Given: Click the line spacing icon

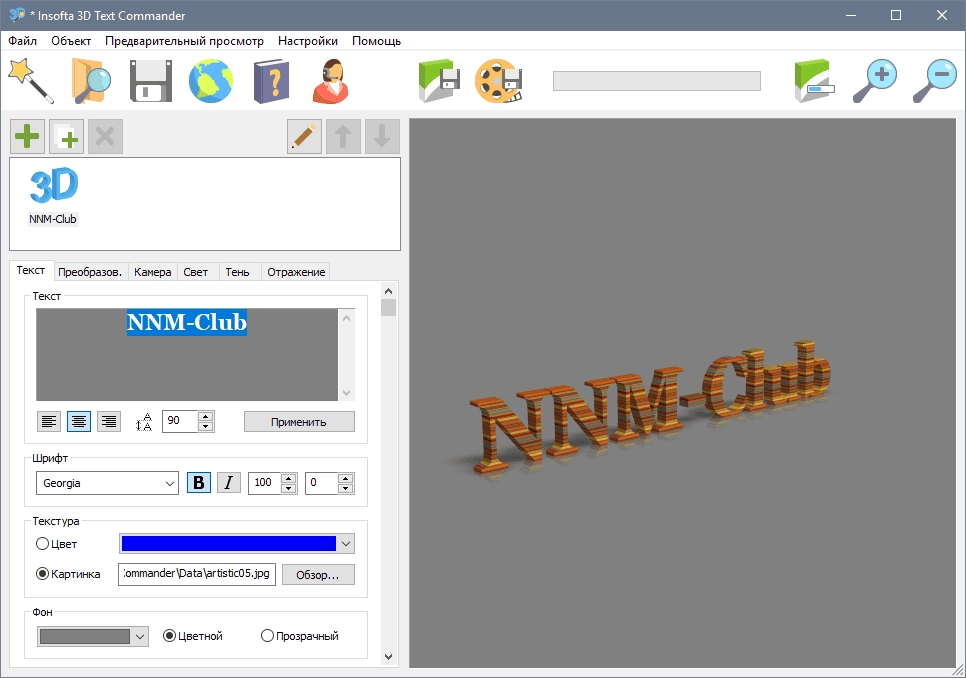Looking at the screenshot, I should coord(144,422).
